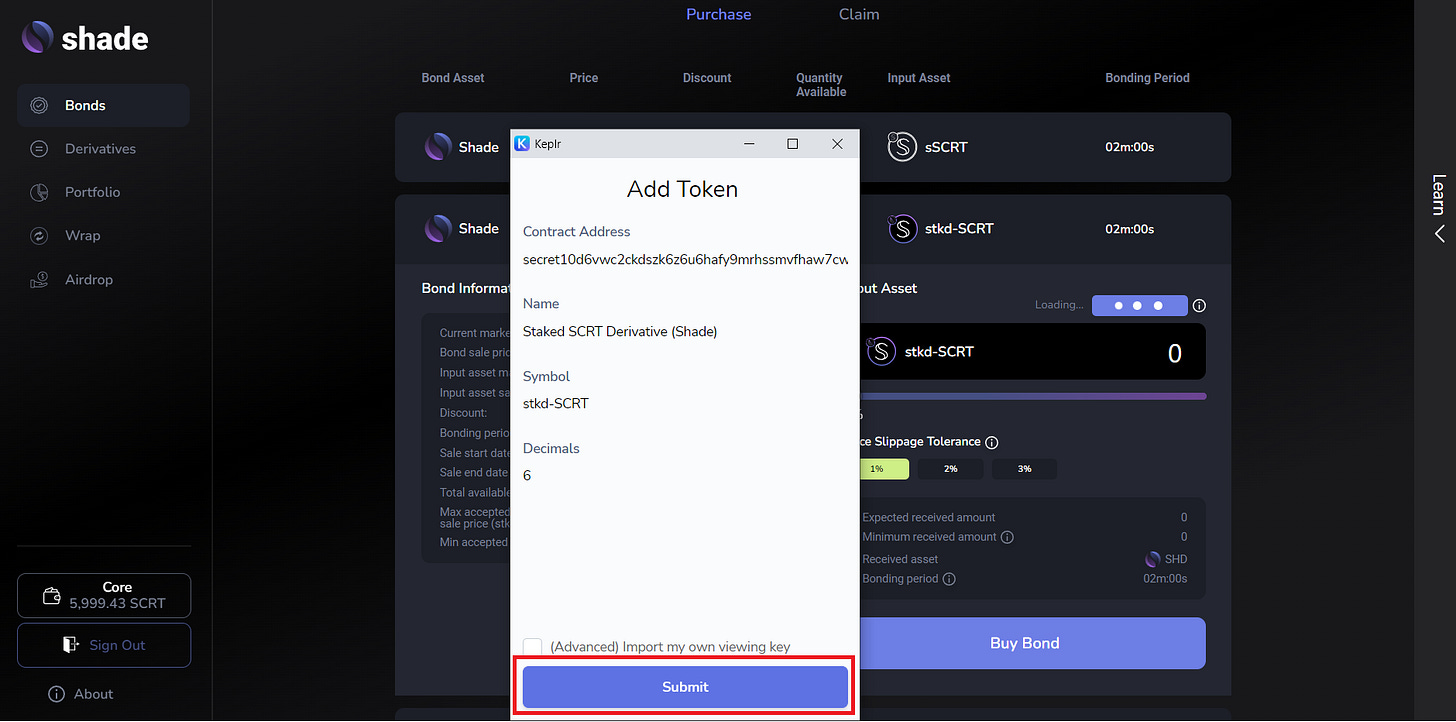Minimize the Keplr window
The height and width of the screenshot is (722, 1456).
tap(749, 144)
